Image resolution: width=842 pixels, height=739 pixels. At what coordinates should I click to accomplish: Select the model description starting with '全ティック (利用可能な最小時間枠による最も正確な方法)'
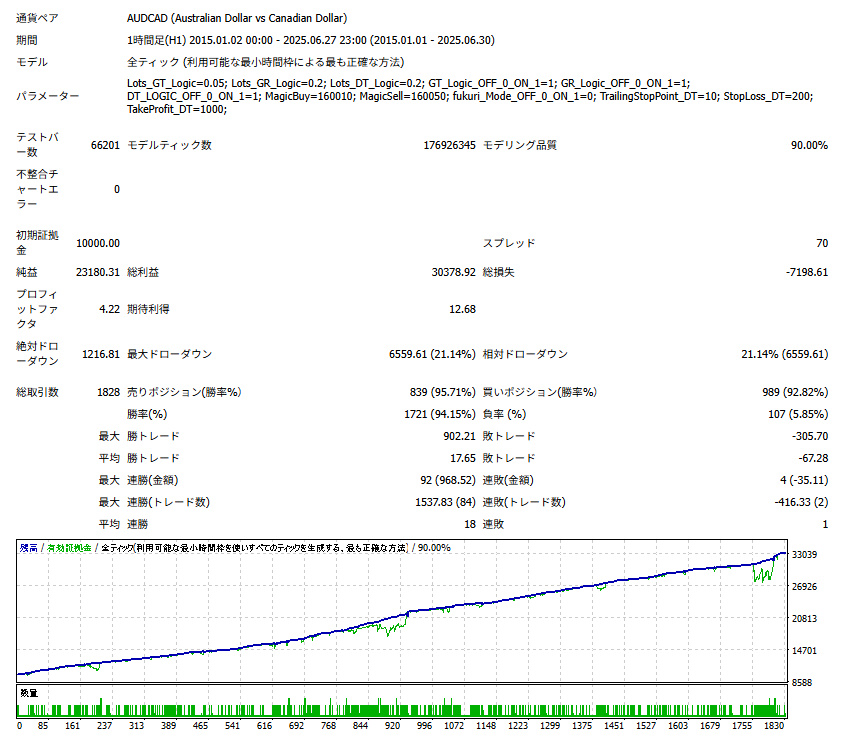coord(265,62)
